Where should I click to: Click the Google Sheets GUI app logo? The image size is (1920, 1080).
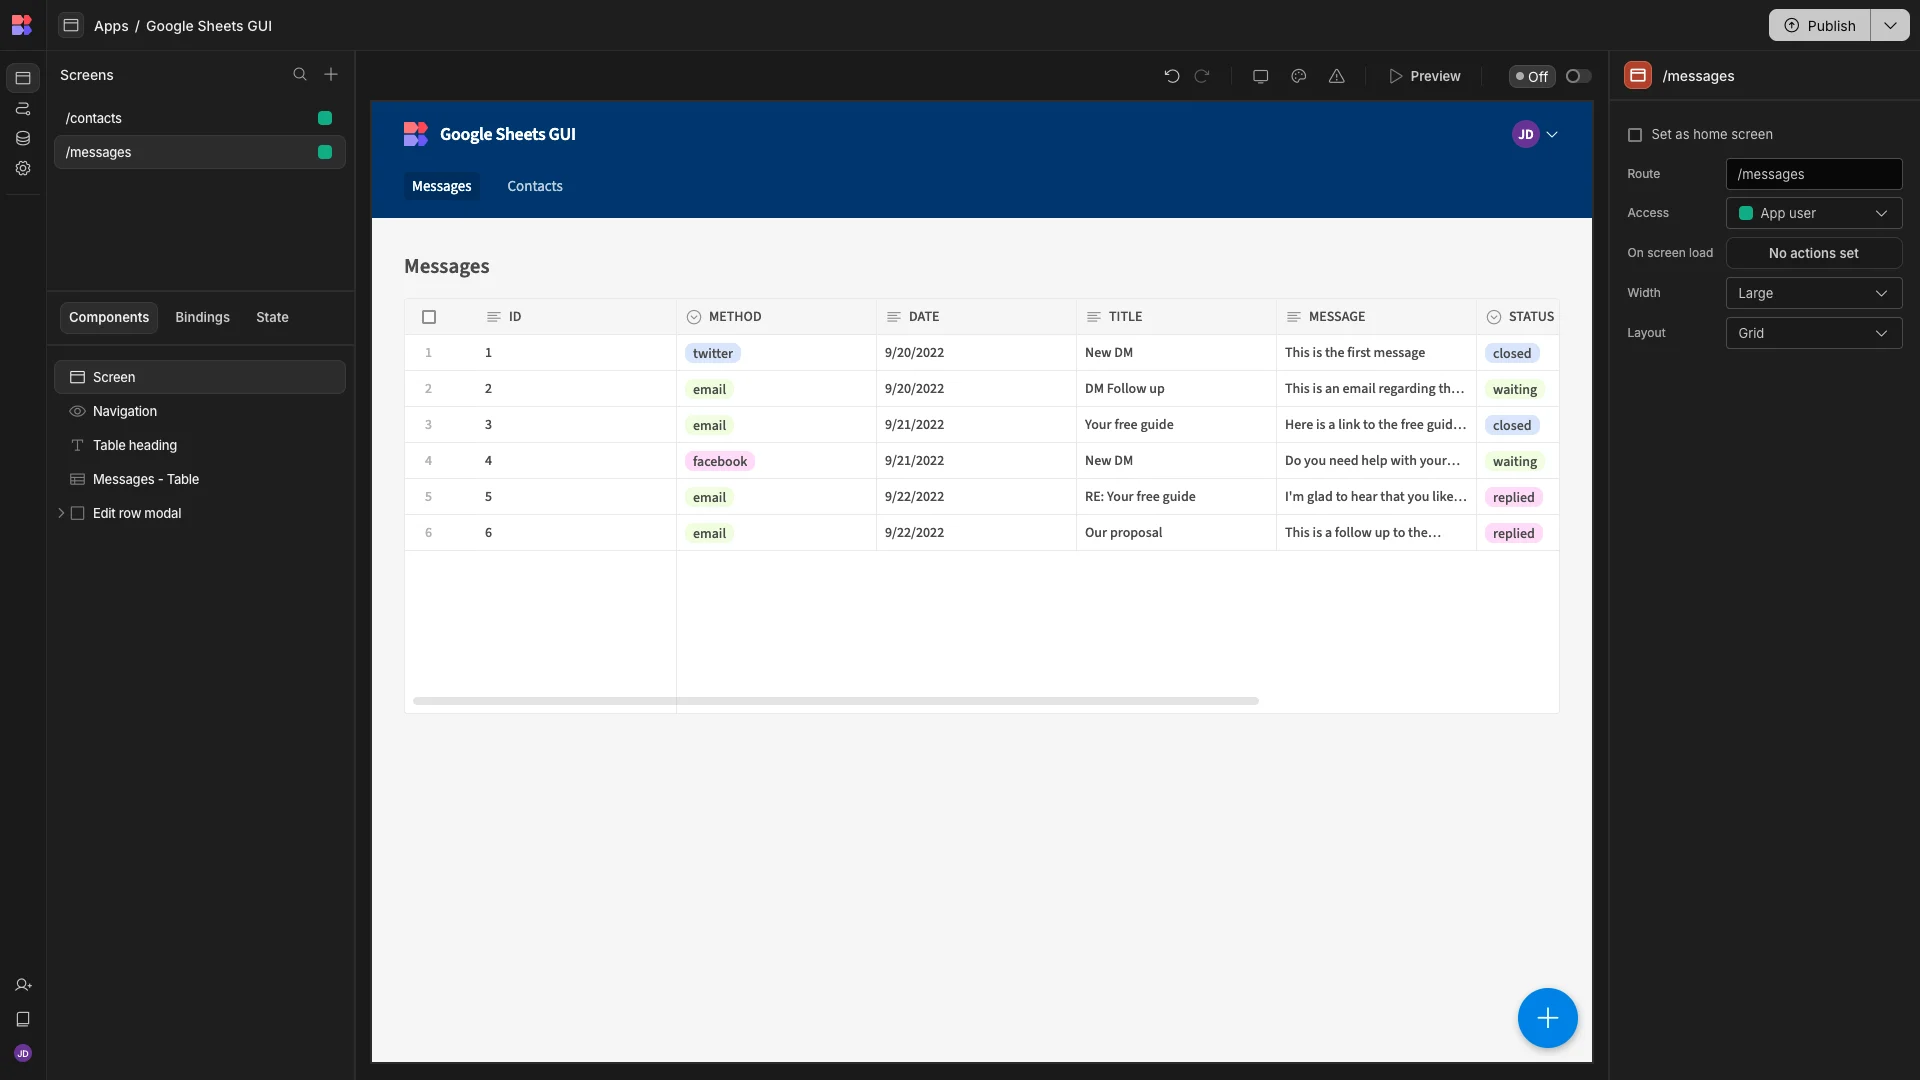point(416,134)
